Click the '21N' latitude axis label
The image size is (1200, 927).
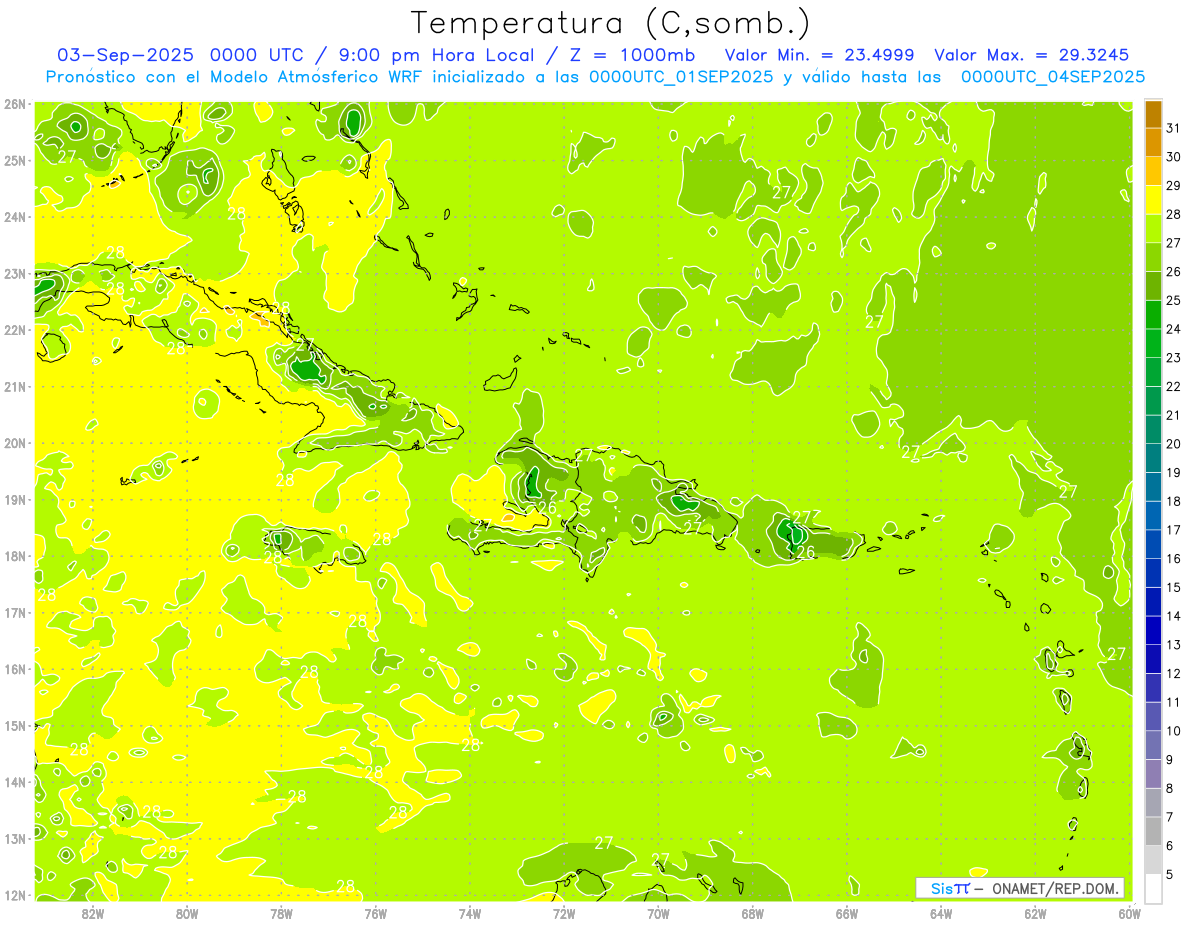point(14,387)
